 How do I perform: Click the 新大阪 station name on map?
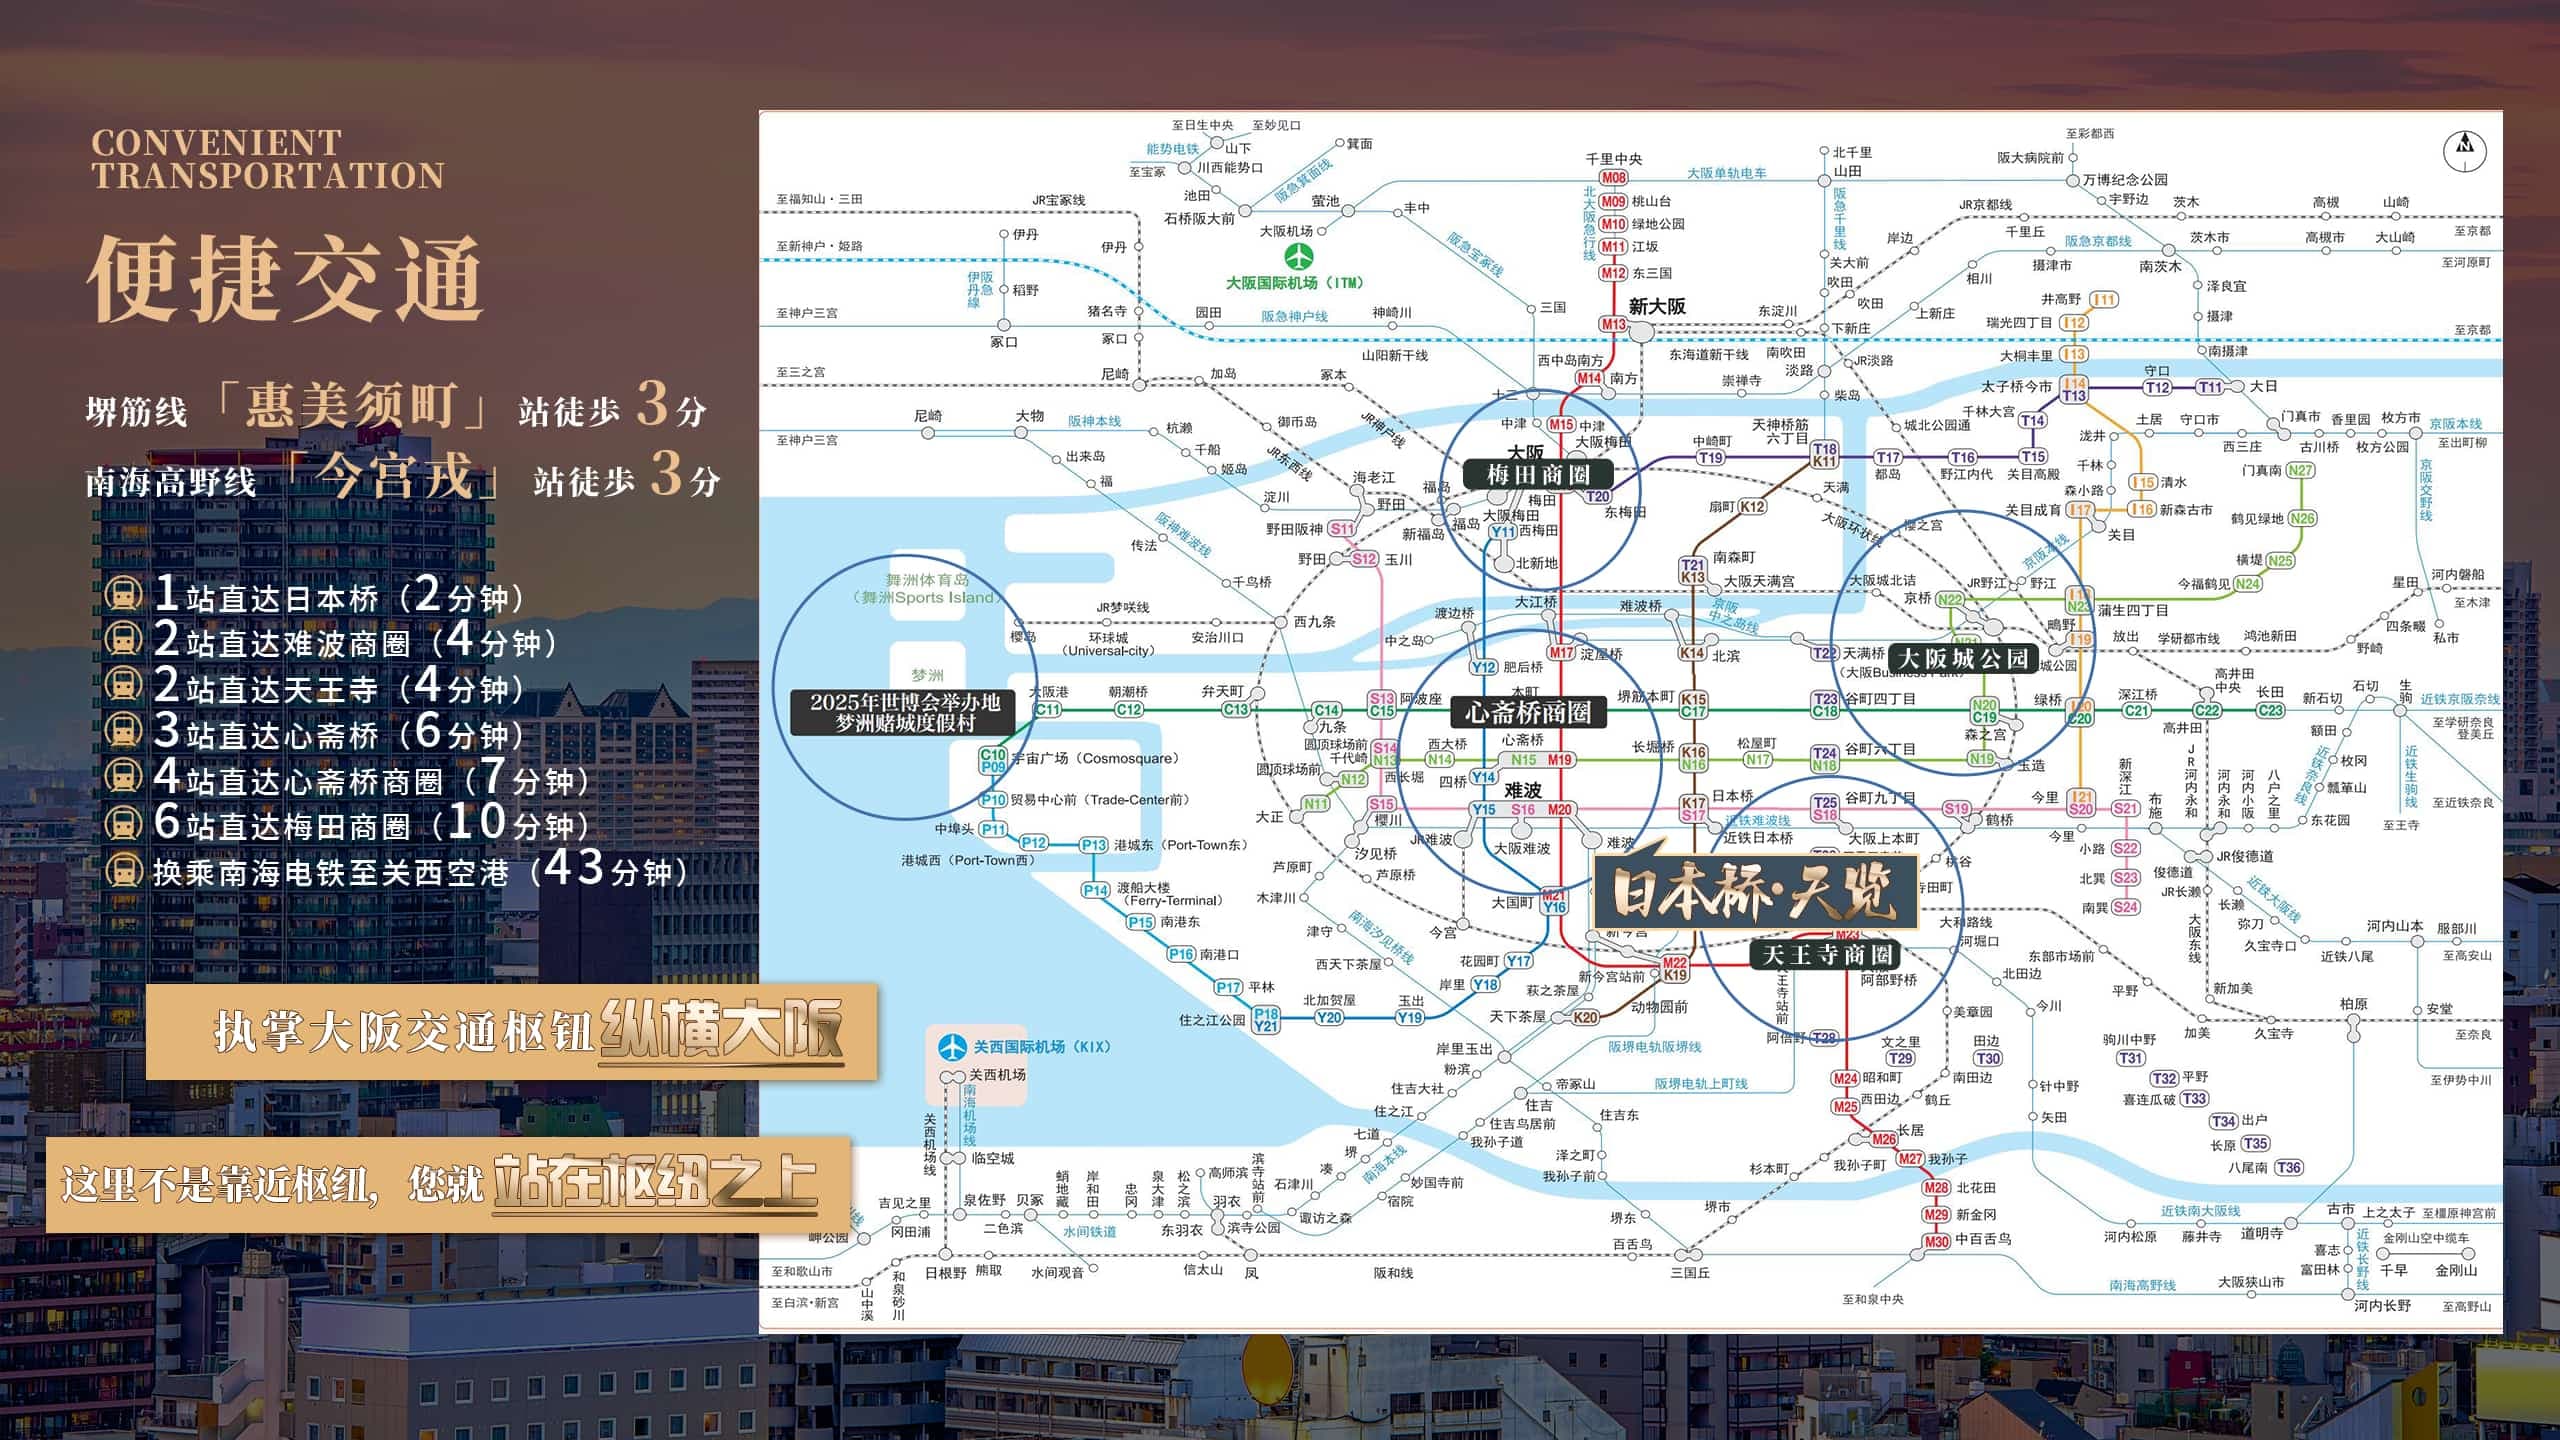point(1657,306)
